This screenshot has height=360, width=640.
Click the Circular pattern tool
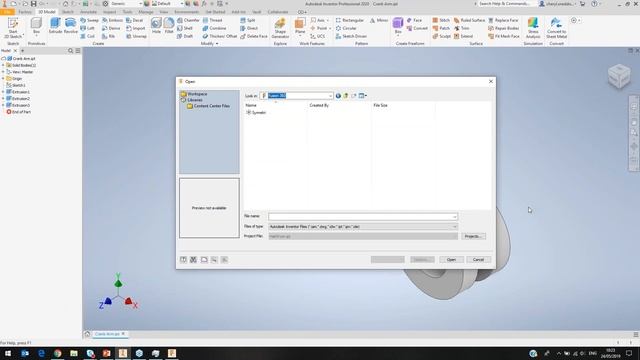click(x=346, y=28)
